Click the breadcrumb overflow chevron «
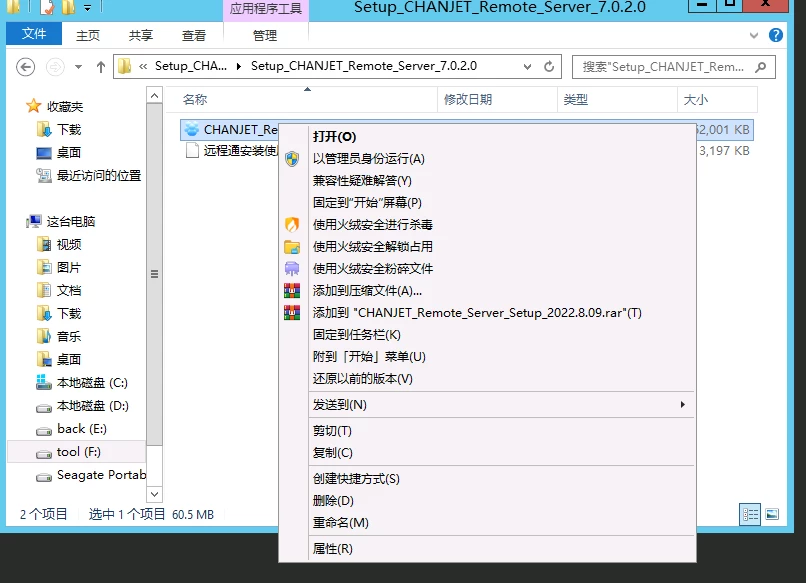The height and width of the screenshot is (583, 806). tap(143, 66)
